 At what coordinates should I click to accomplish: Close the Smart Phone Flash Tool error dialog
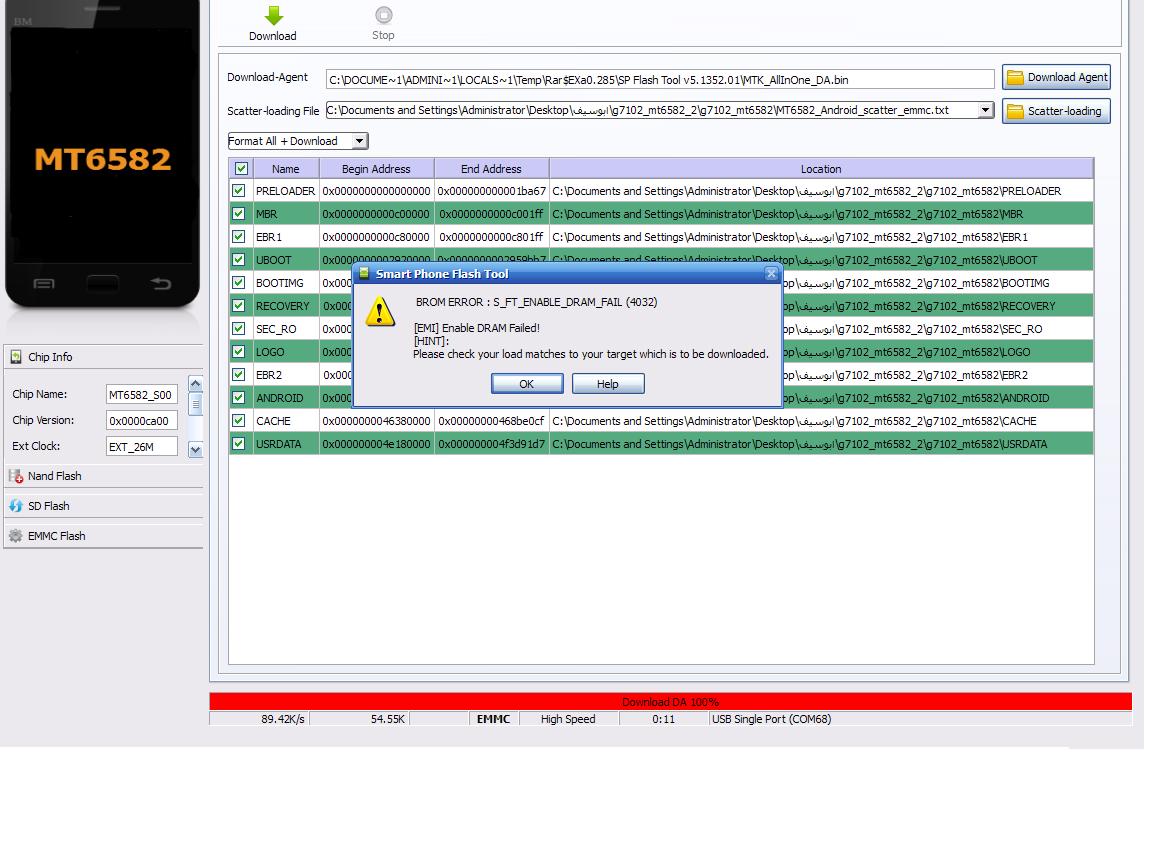pos(771,274)
